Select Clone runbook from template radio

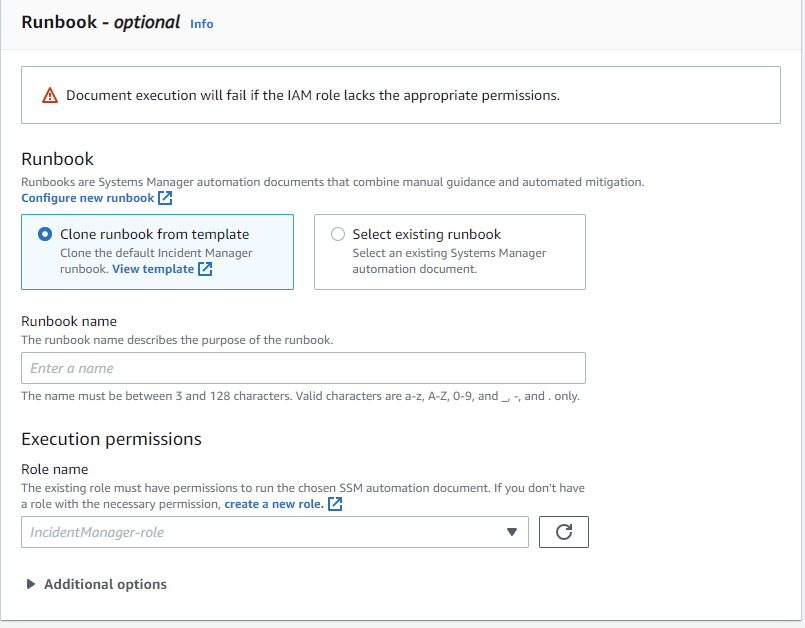coord(45,234)
